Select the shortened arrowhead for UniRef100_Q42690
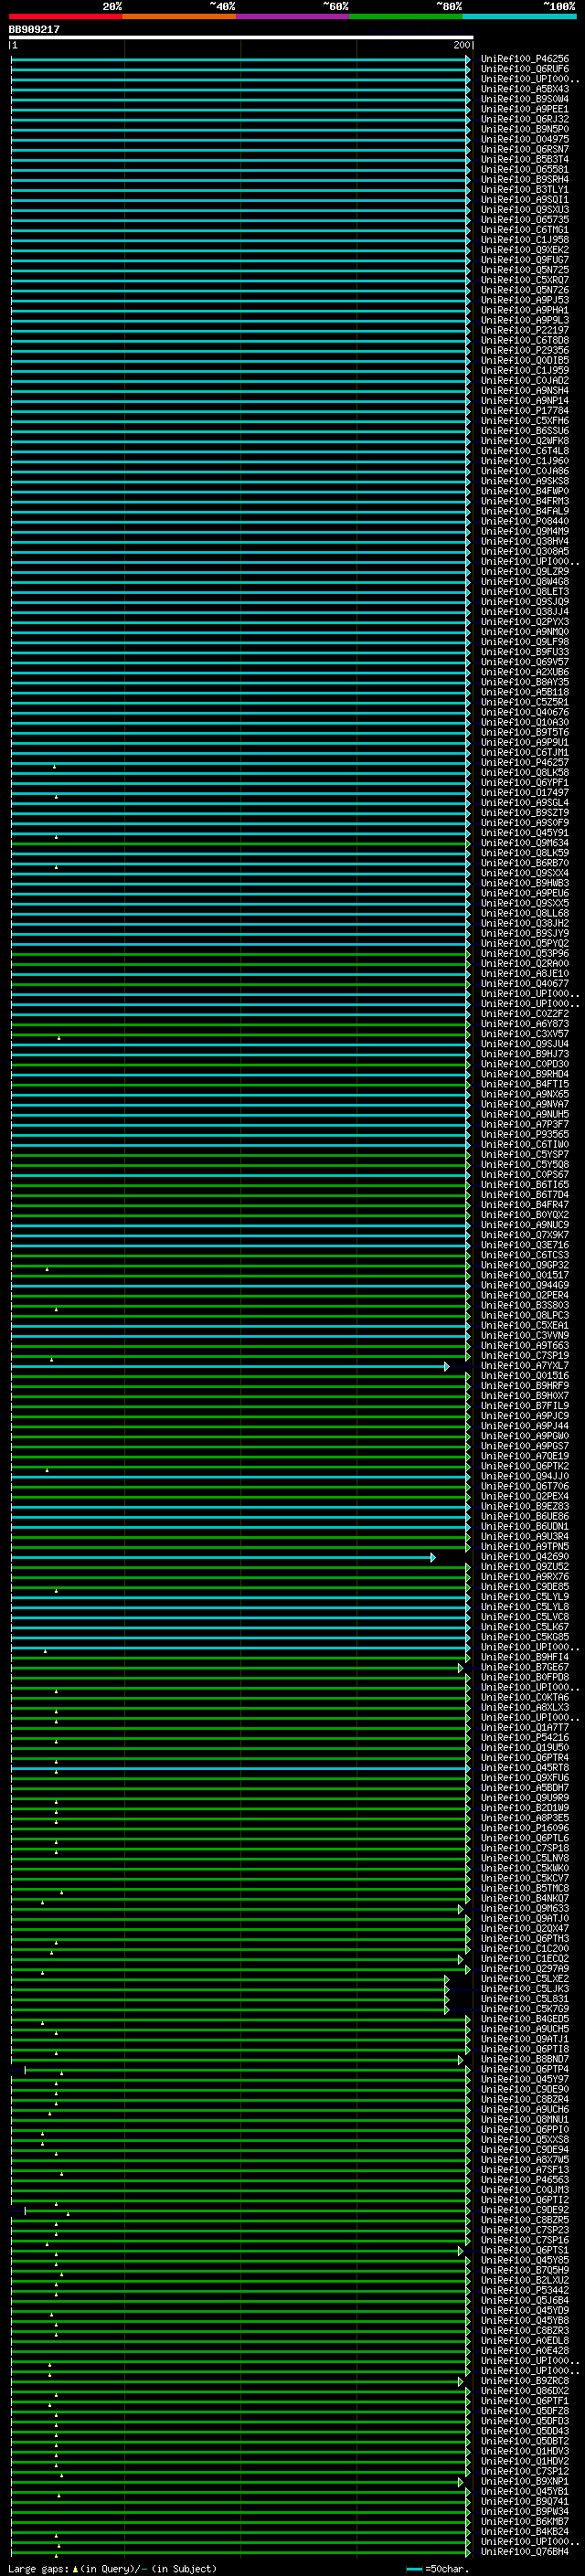 tap(433, 1557)
